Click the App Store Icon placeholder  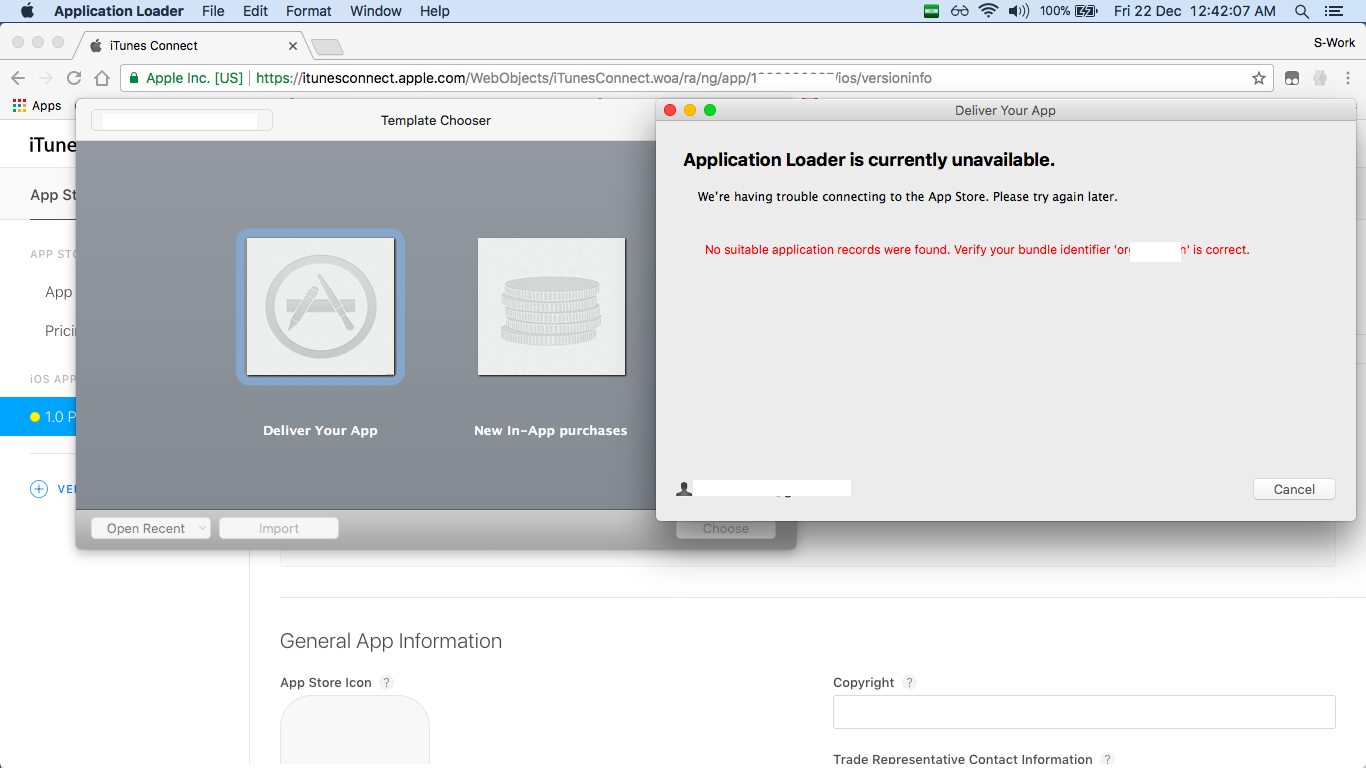click(355, 731)
